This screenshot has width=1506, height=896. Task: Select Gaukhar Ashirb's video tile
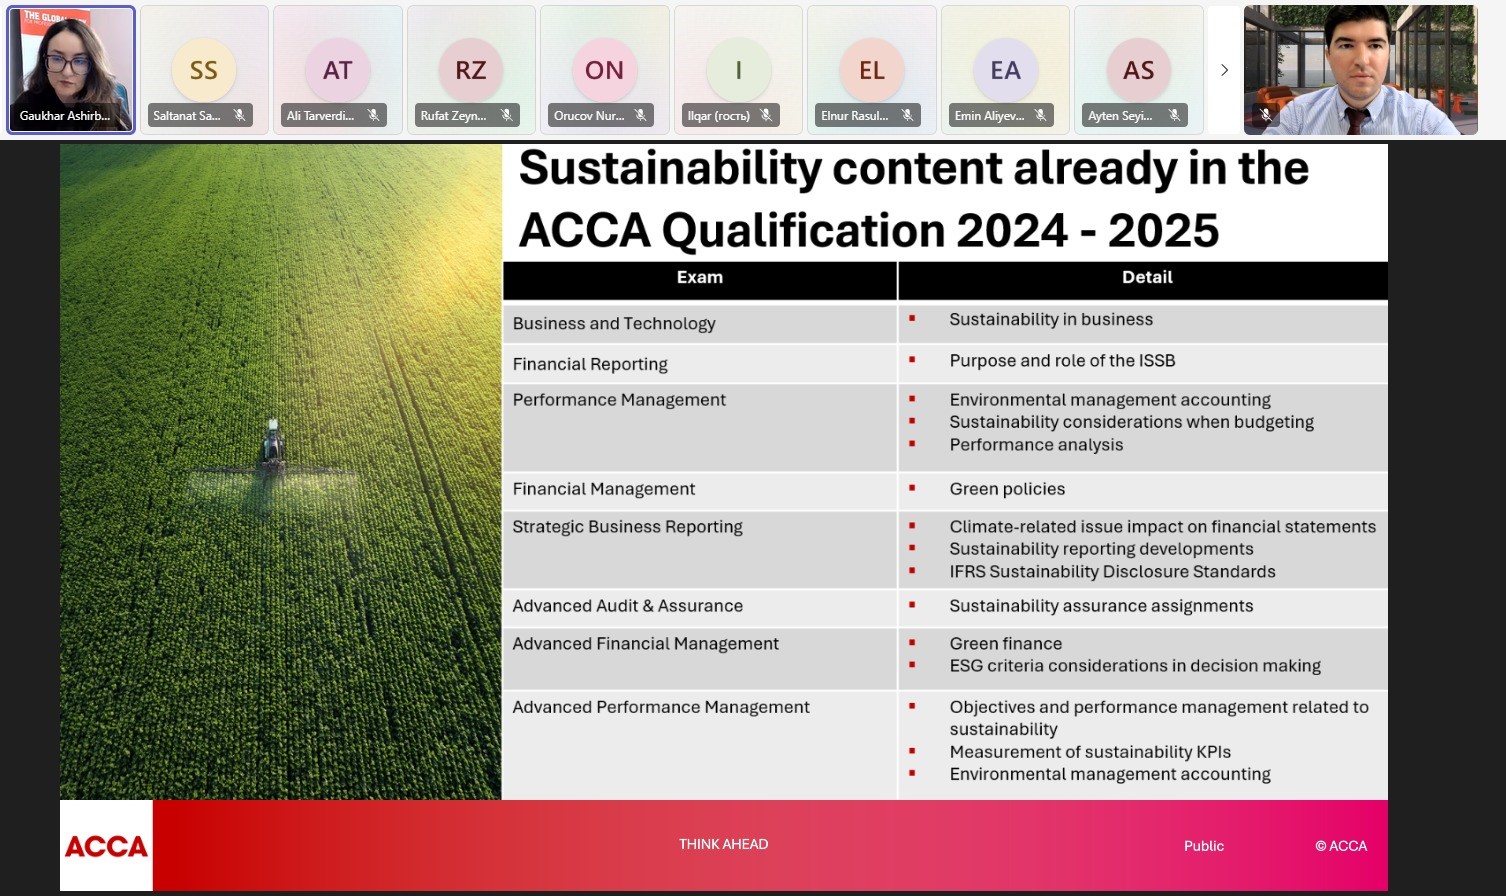[x=71, y=65]
